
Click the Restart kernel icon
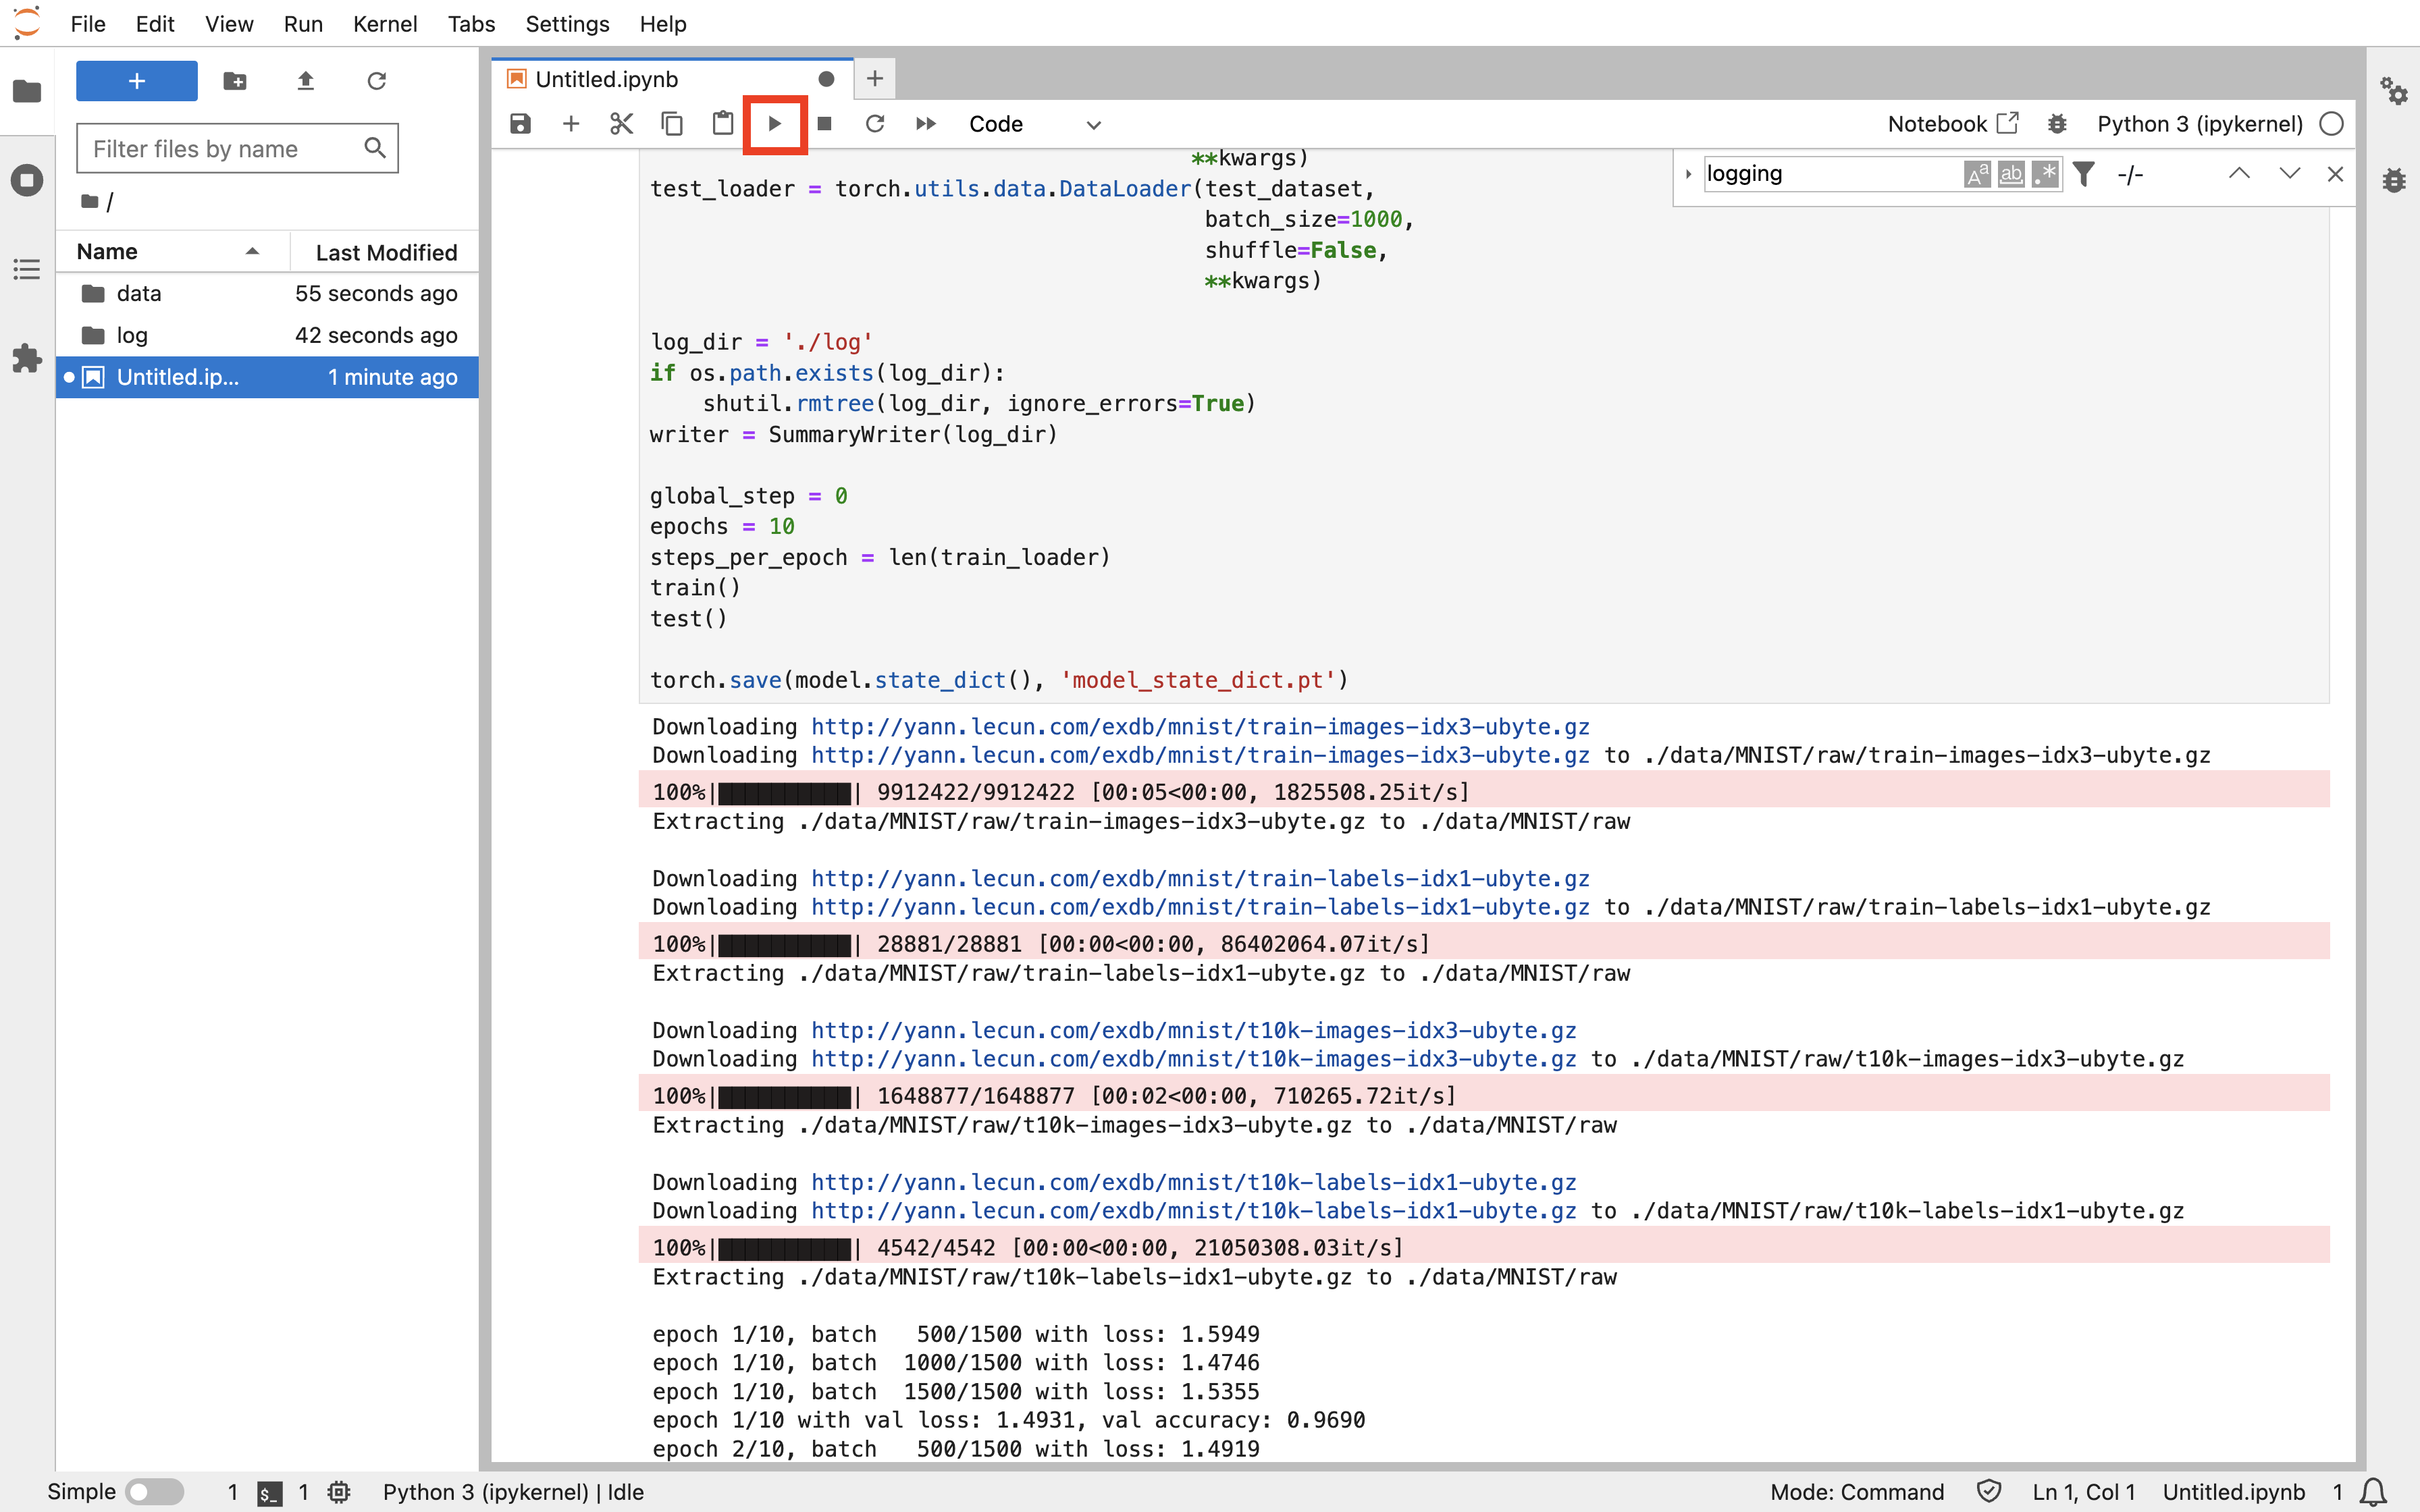point(874,124)
